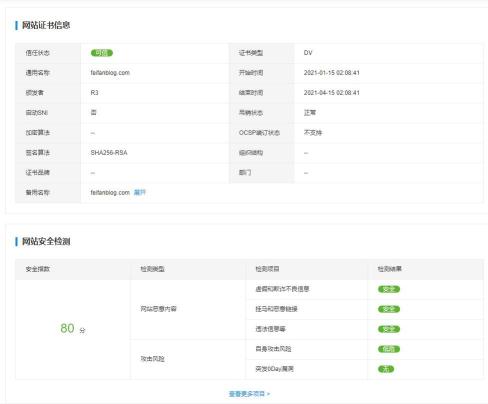Click the 检测结果 column header

[x=390, y=269]
